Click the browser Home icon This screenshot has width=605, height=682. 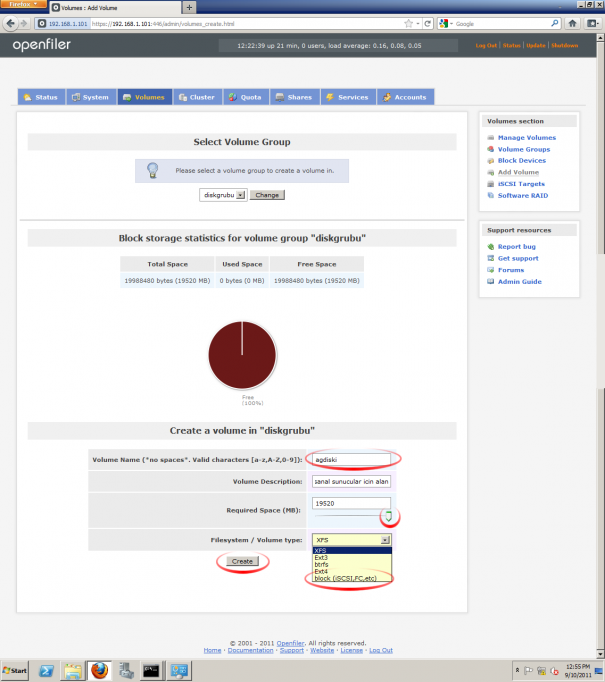(572, 23)
